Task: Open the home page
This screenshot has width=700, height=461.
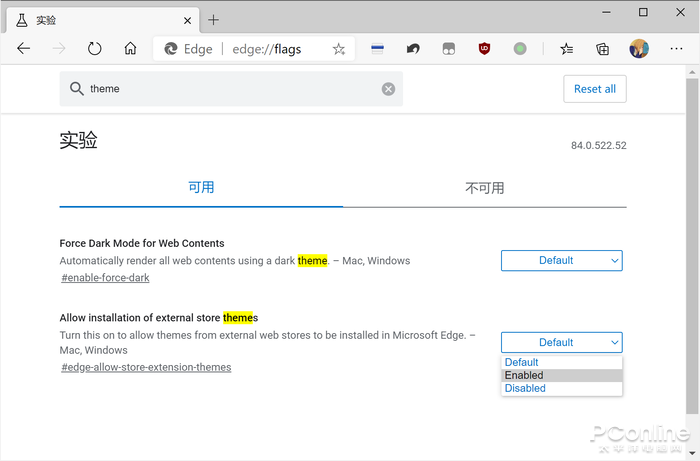Action: click(130, 48)
